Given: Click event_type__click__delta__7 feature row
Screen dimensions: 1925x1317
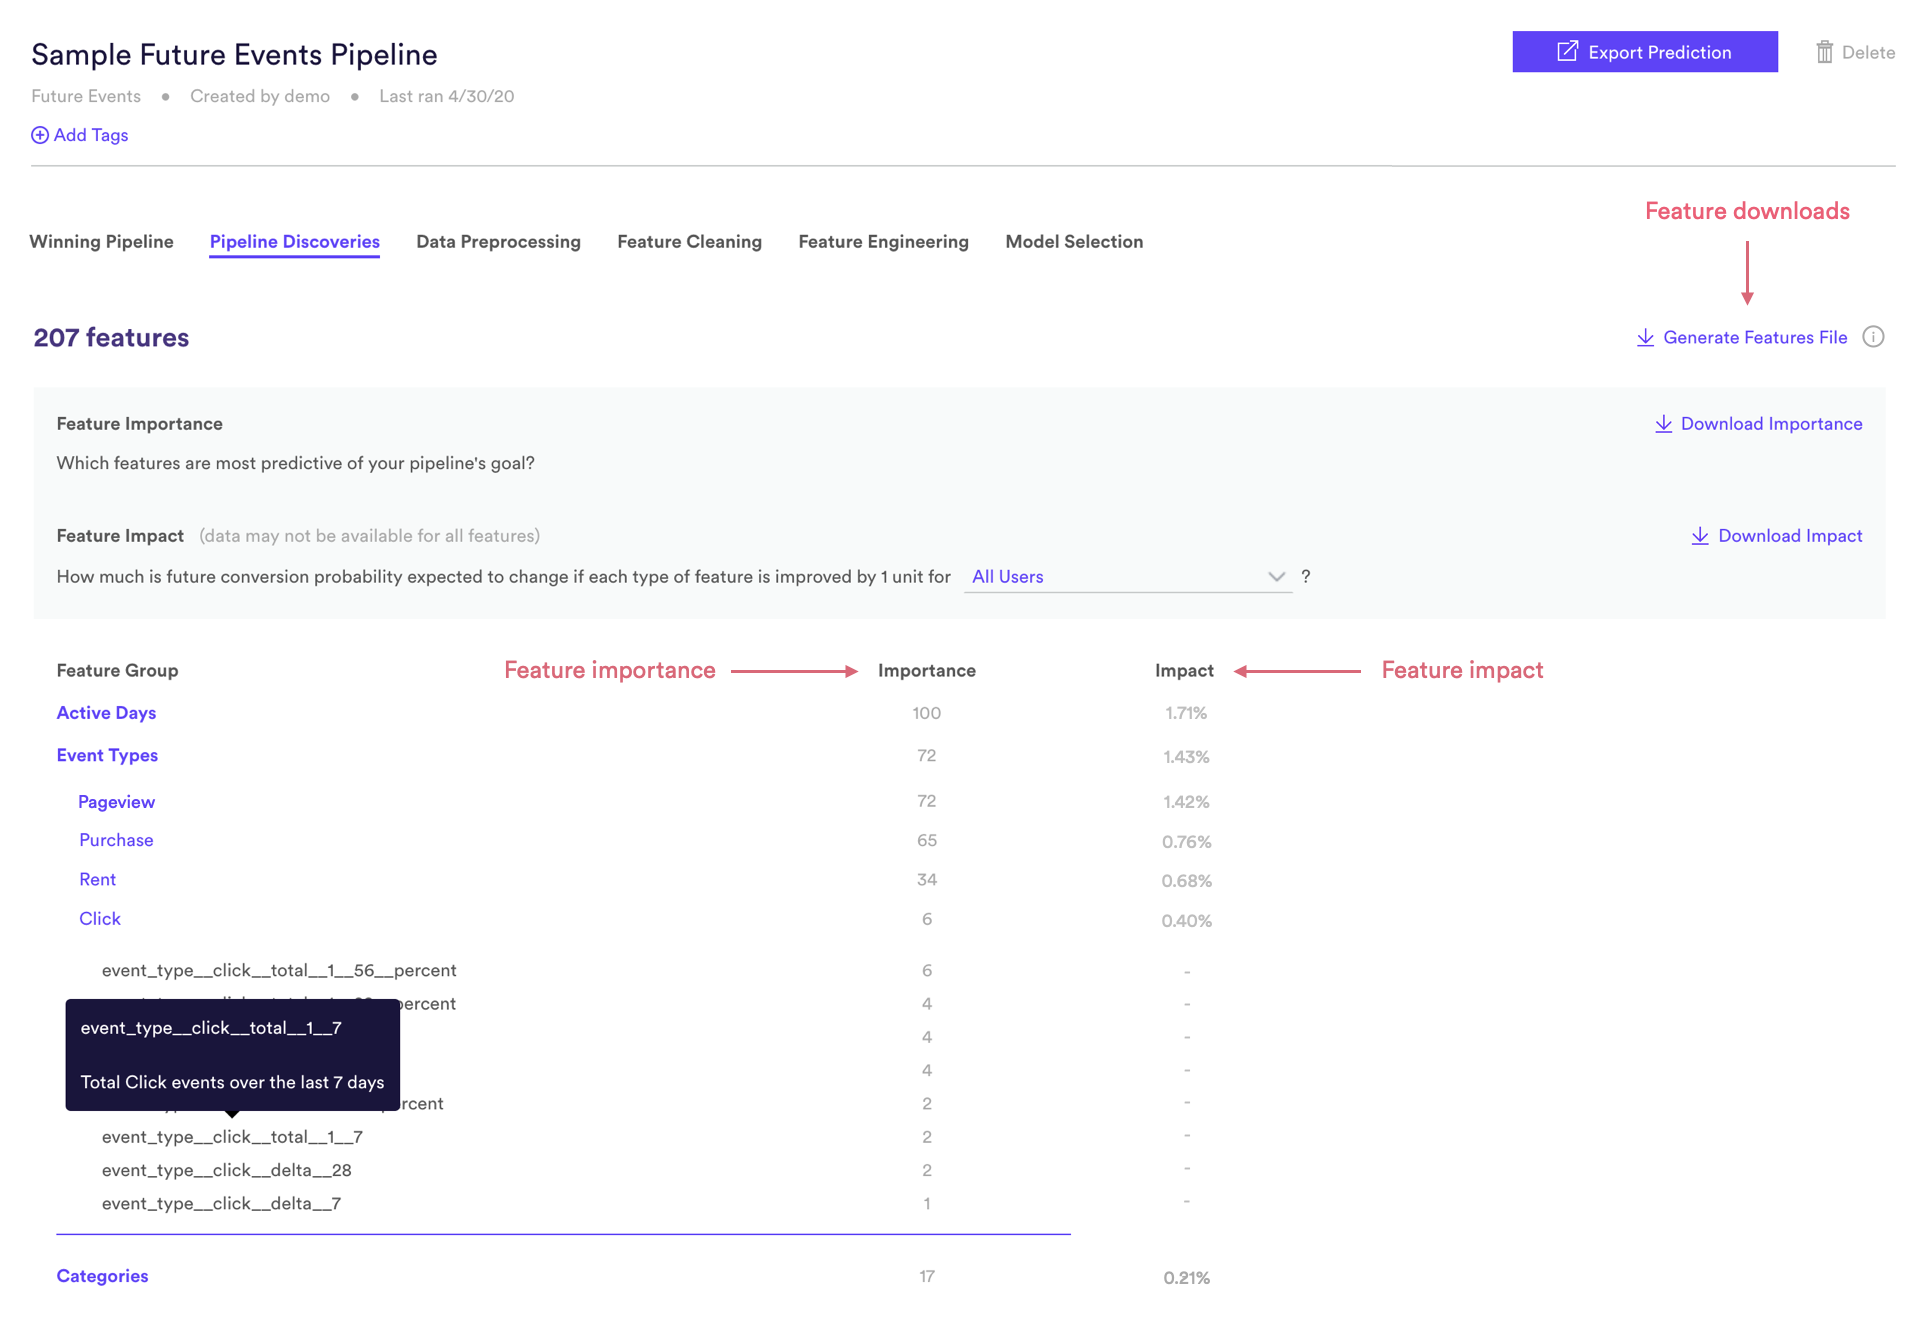Looking at the screenshot, I should [x=221, y=1203].
